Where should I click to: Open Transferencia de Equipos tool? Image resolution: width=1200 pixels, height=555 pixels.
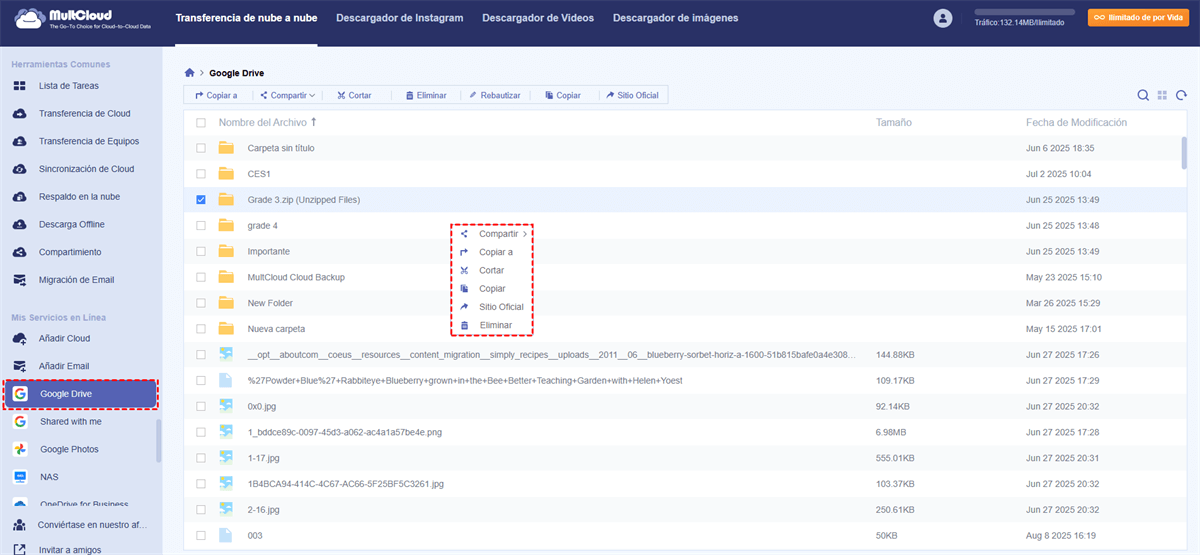[89, 141]
